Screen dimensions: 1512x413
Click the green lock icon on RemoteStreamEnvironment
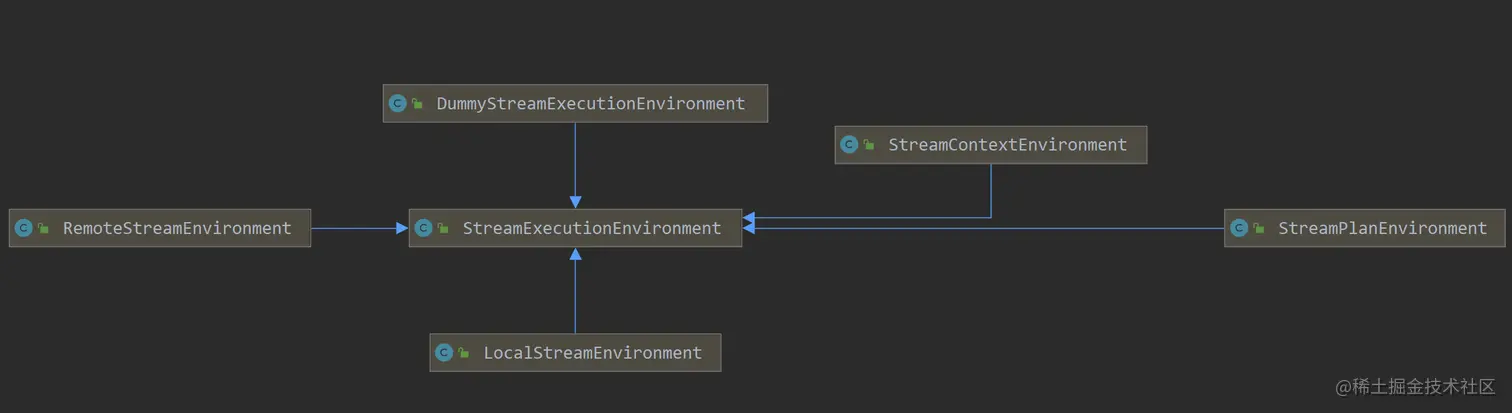pyautogui.click(x=43, y=229)
